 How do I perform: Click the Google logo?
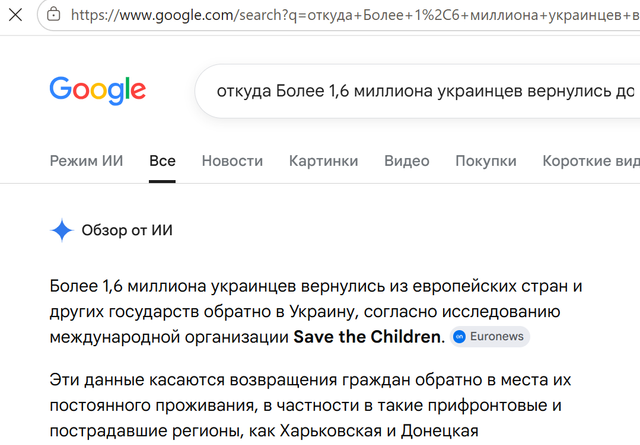pyautogui.click(x=98, y=91)
